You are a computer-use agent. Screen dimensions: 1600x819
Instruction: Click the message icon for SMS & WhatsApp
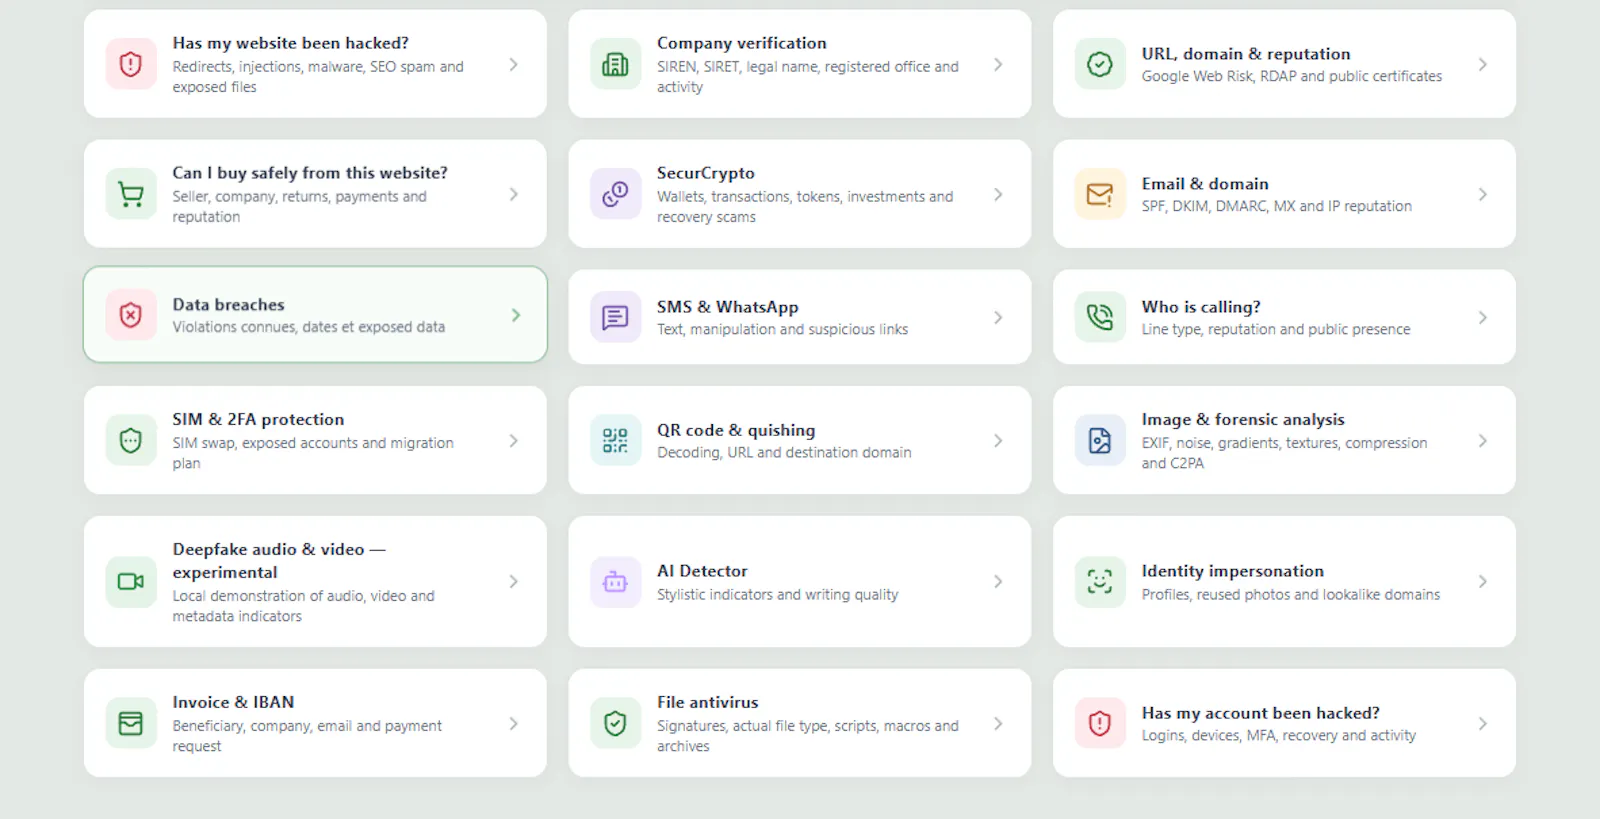(615, 317)
